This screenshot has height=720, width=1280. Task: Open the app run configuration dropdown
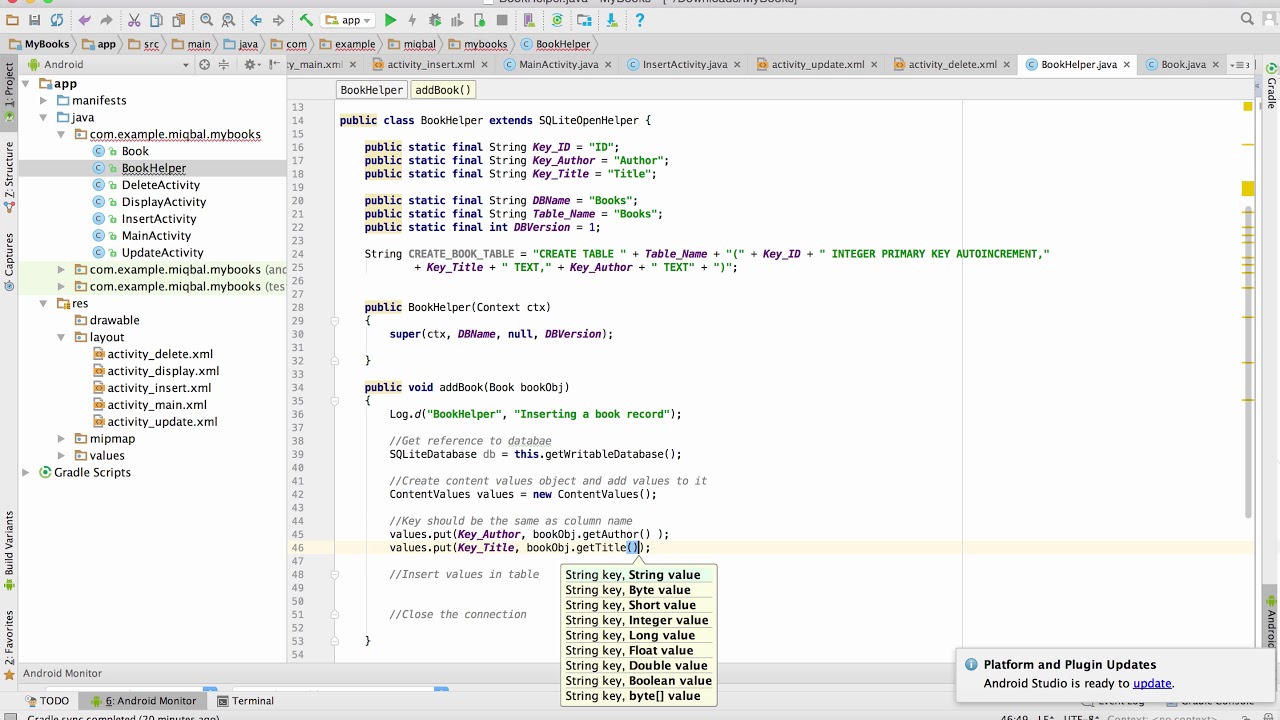coord(349,20)
